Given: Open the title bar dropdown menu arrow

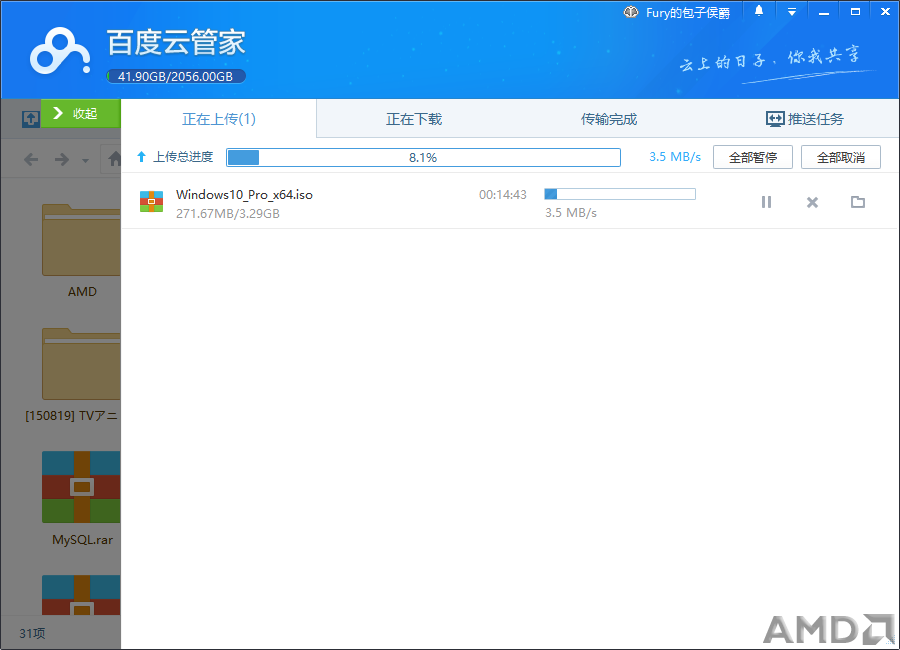Looking at the screenshot, I should click(792, 12).
